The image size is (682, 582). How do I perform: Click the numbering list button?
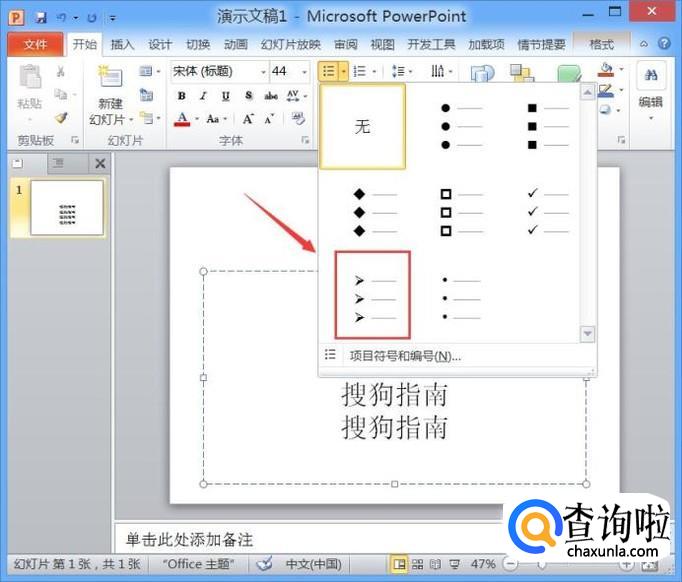360,71
